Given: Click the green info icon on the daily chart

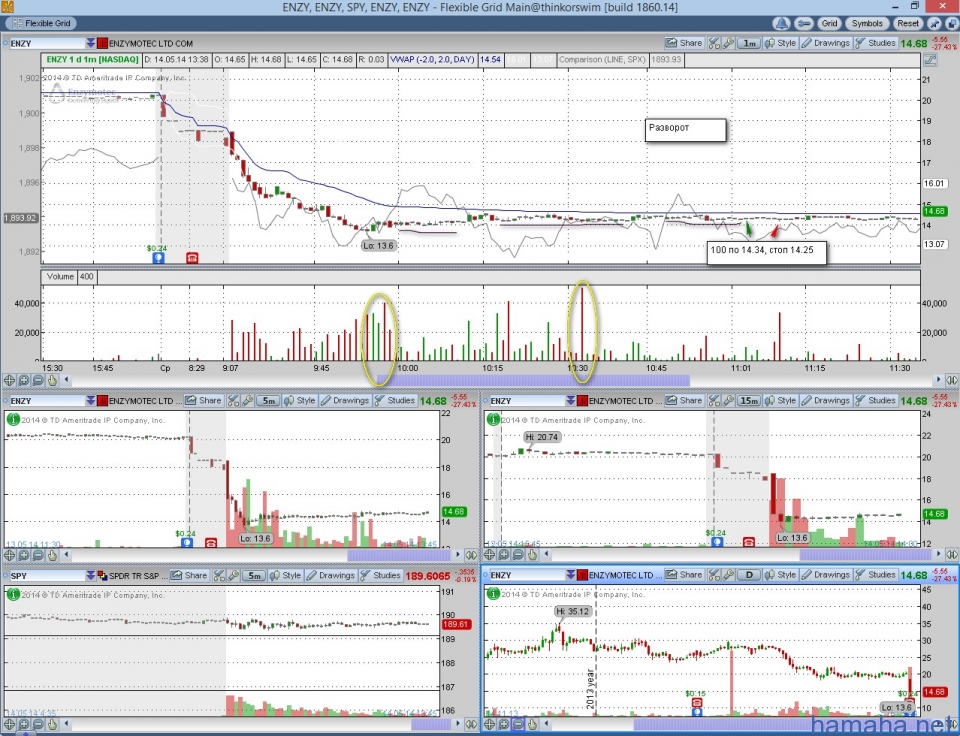Looking at the screenshot, I should (493, 594).
